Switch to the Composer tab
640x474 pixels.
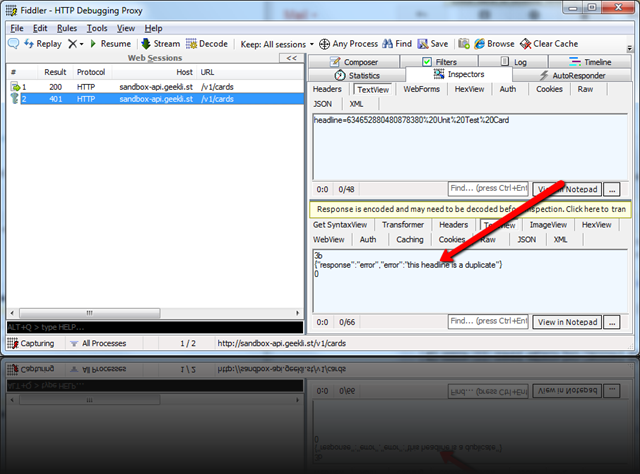[x=353, y=62]
